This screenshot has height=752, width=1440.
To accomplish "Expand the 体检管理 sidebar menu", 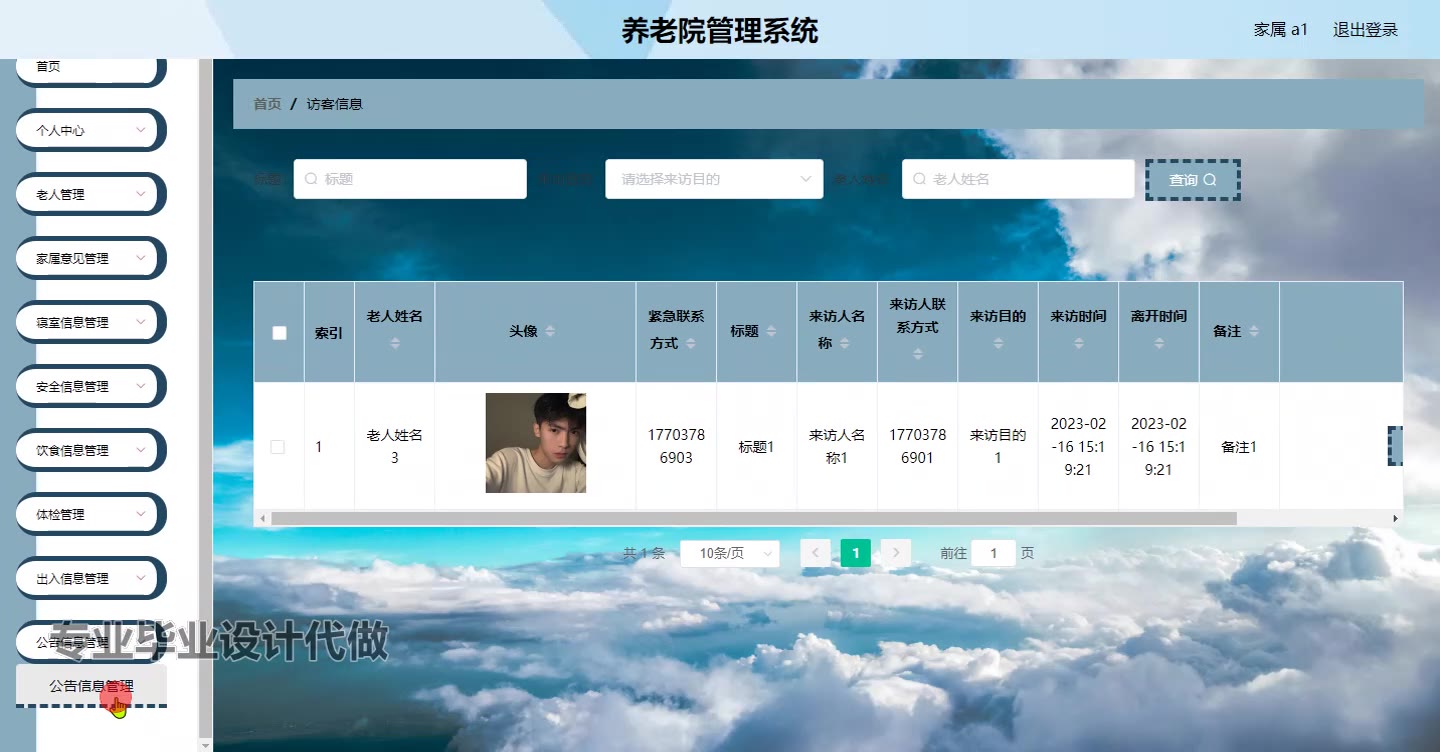I will pyautogui.click(x=90, y=514).
